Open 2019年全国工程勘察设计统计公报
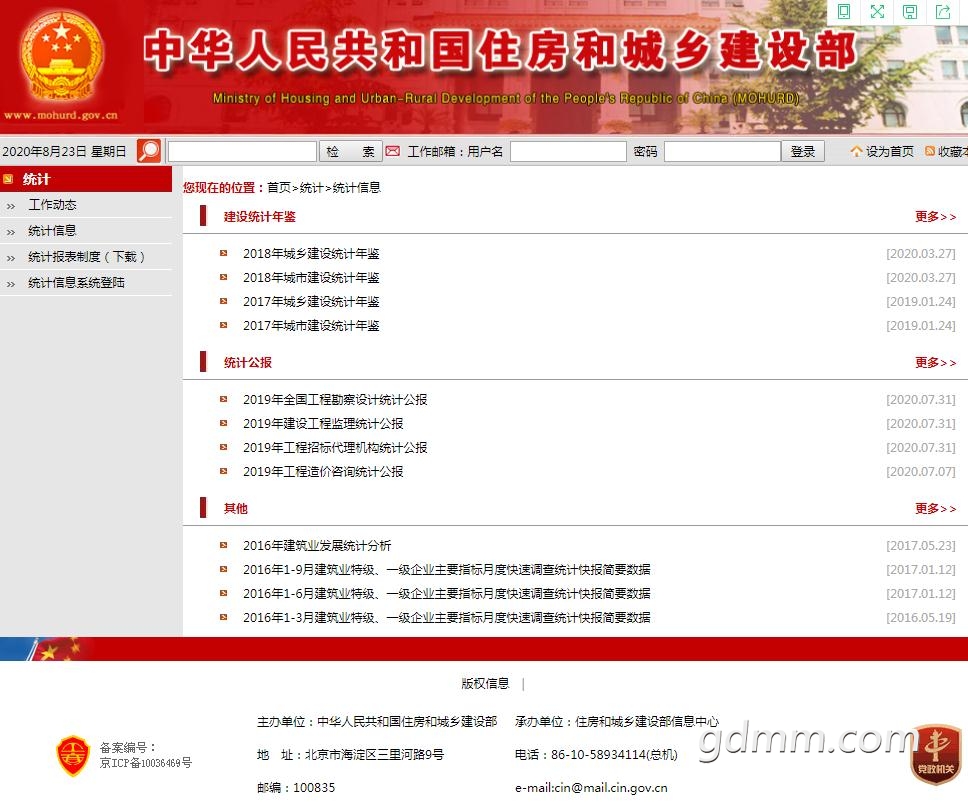Image resolution: width=968 pixels, height=802 pixels. 335,399
